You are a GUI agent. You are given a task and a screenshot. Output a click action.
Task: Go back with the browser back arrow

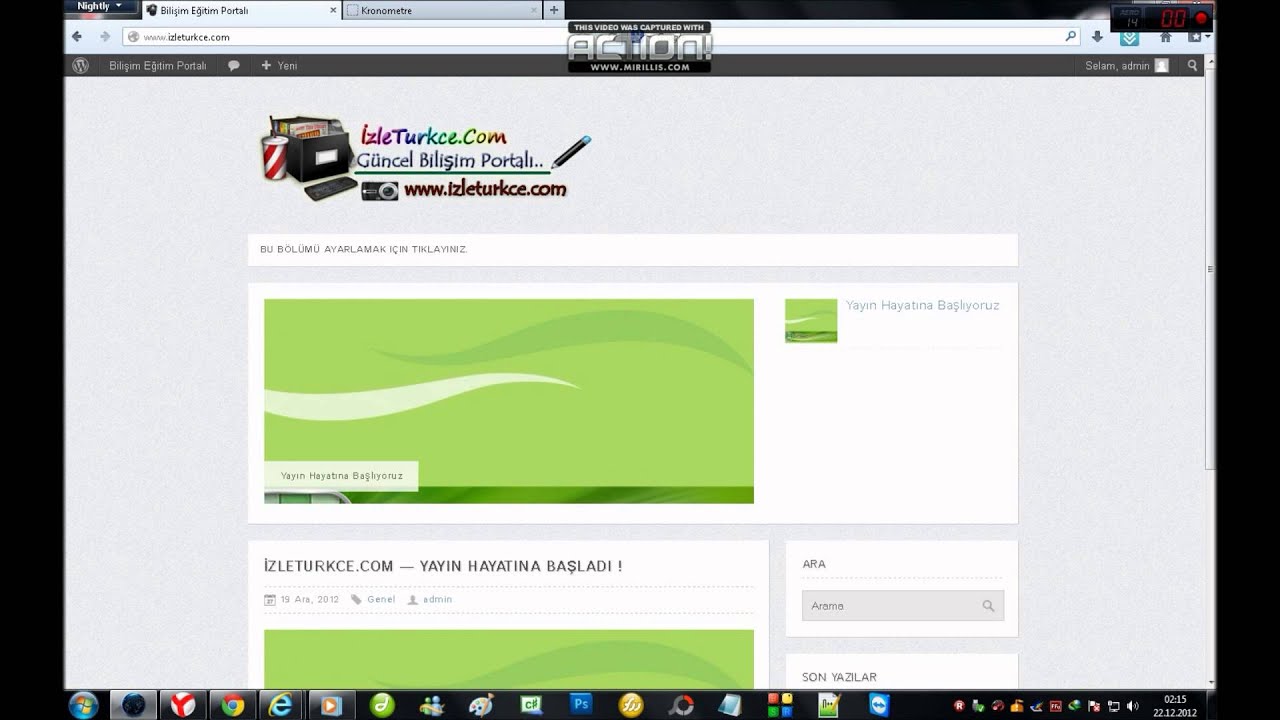tap(77, 37)
